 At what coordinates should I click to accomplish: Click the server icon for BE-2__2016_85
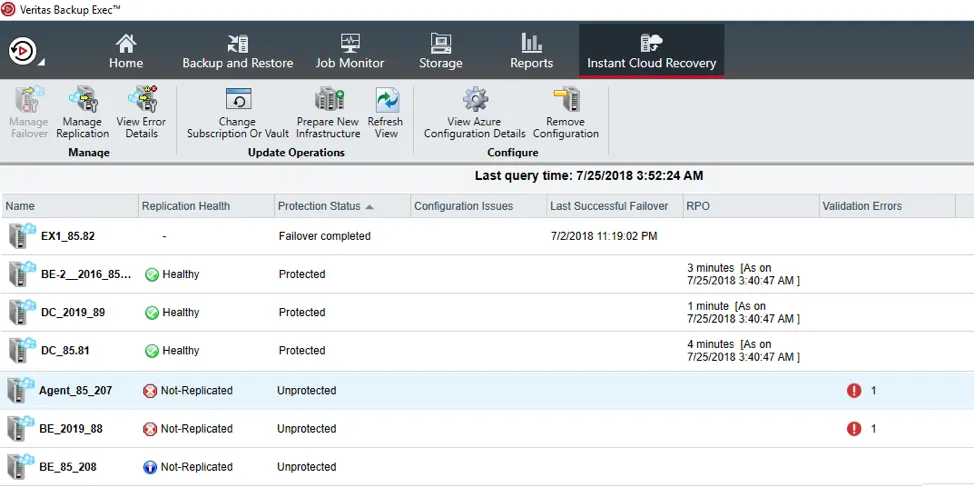[x=21, y=274]
